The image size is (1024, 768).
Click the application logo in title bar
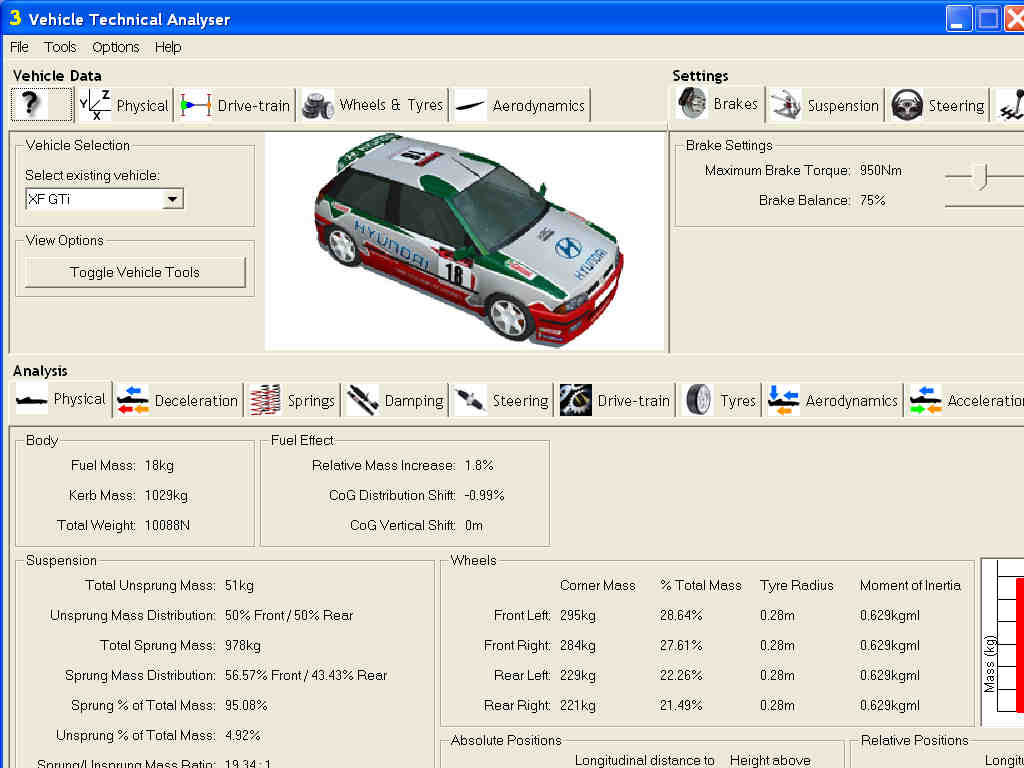16,18
